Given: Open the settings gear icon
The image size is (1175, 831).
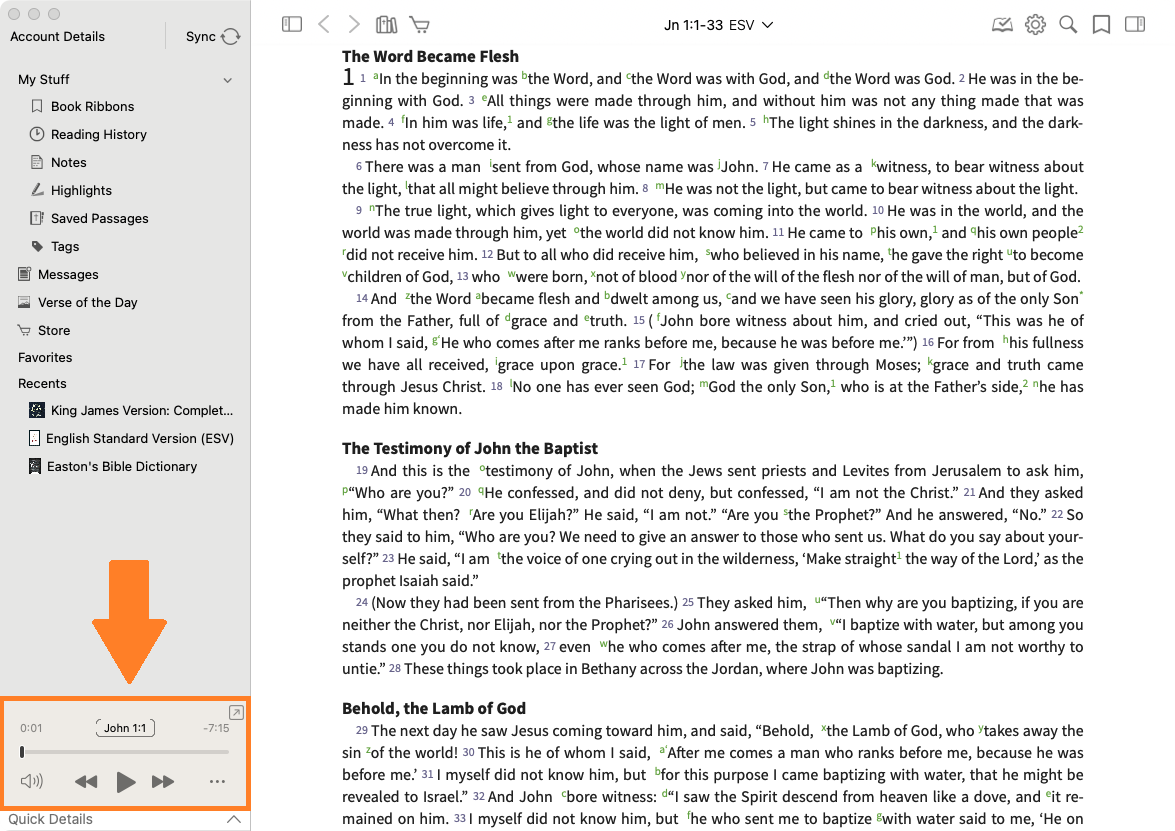Looking at the screenshot, I should pos(1035,24).
